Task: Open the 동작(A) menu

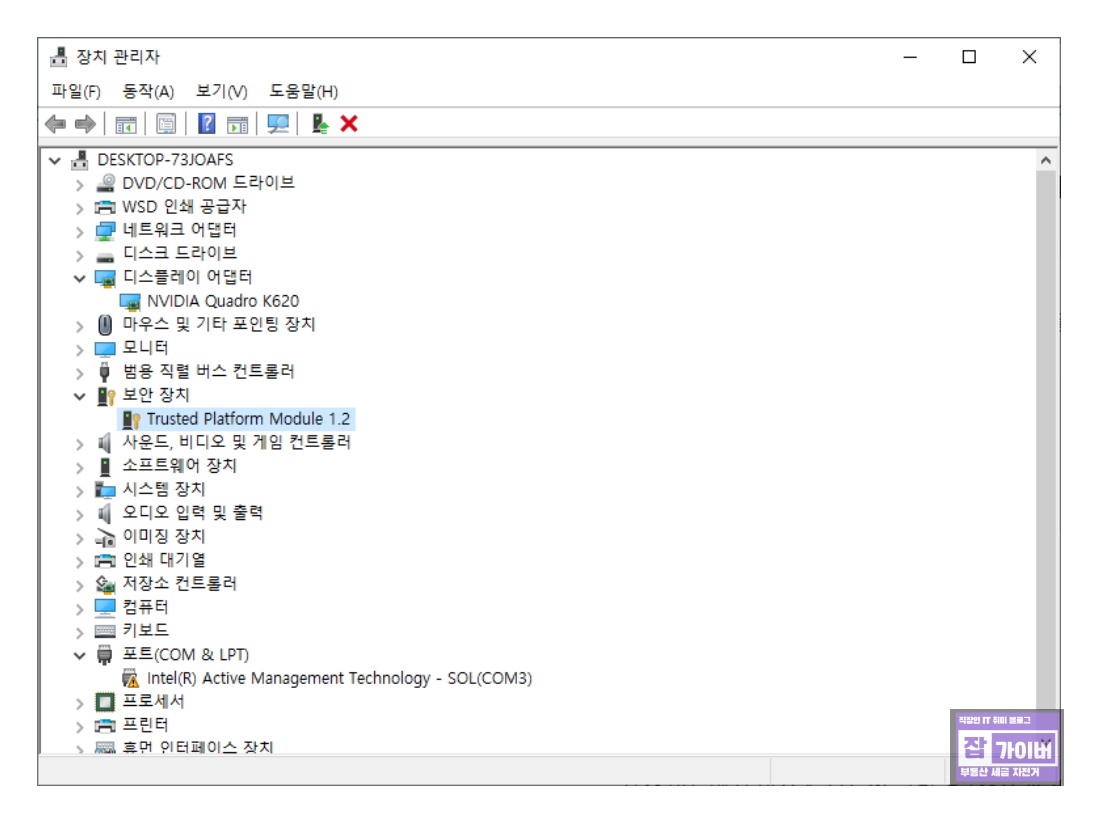Action: 148,92
